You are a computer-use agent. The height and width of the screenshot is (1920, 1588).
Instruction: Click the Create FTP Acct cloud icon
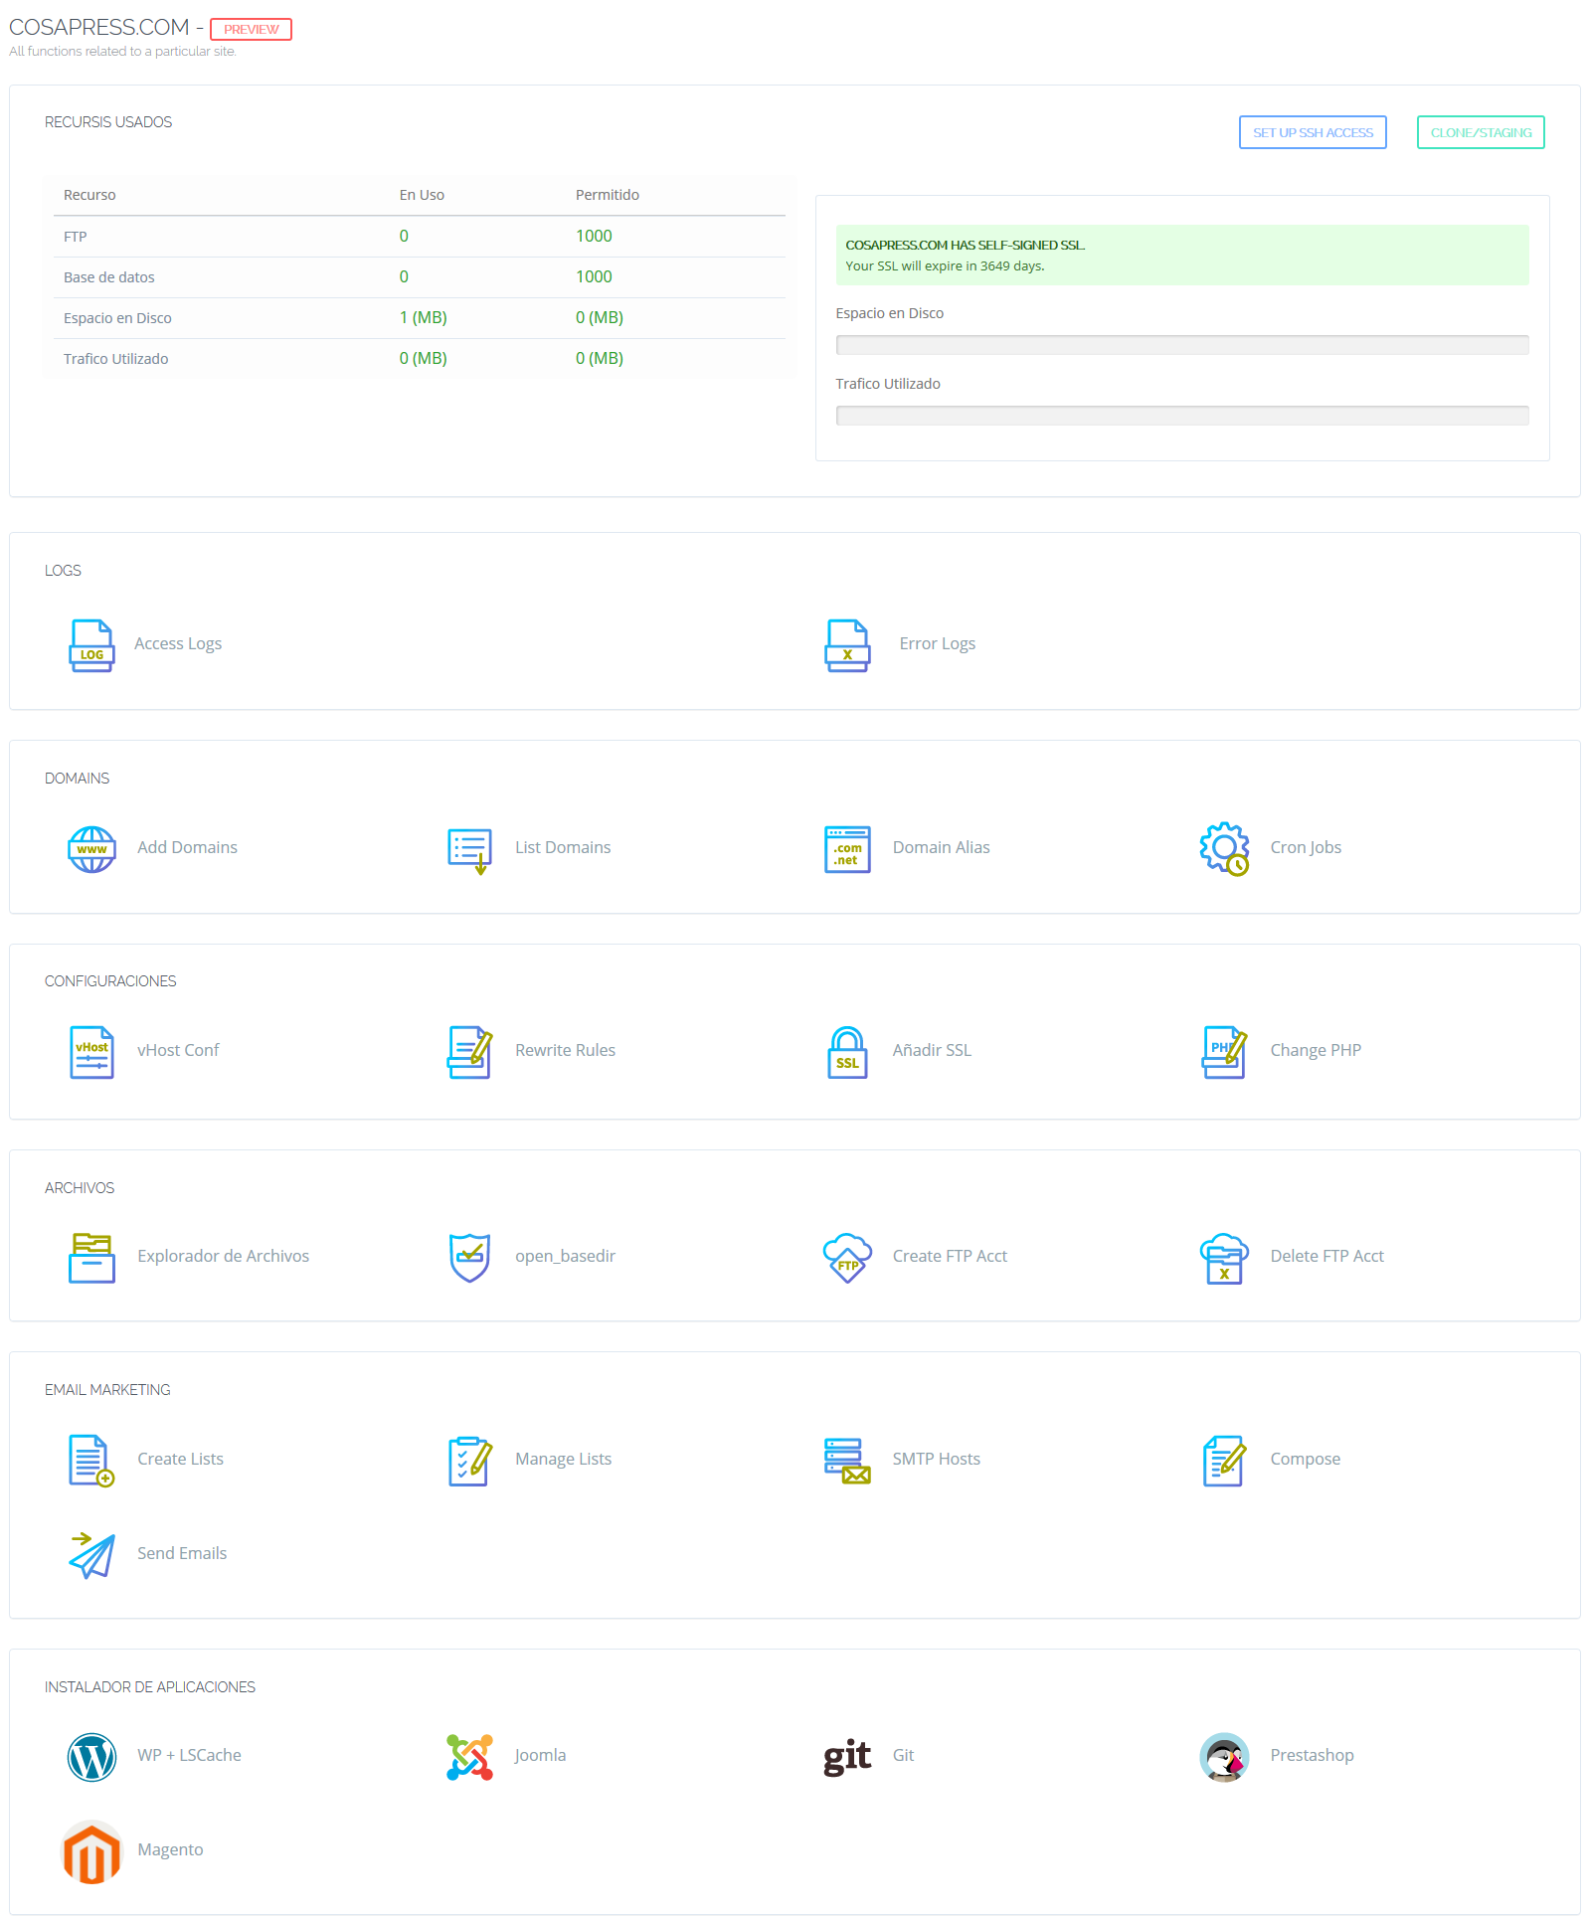coord(847,1258)
